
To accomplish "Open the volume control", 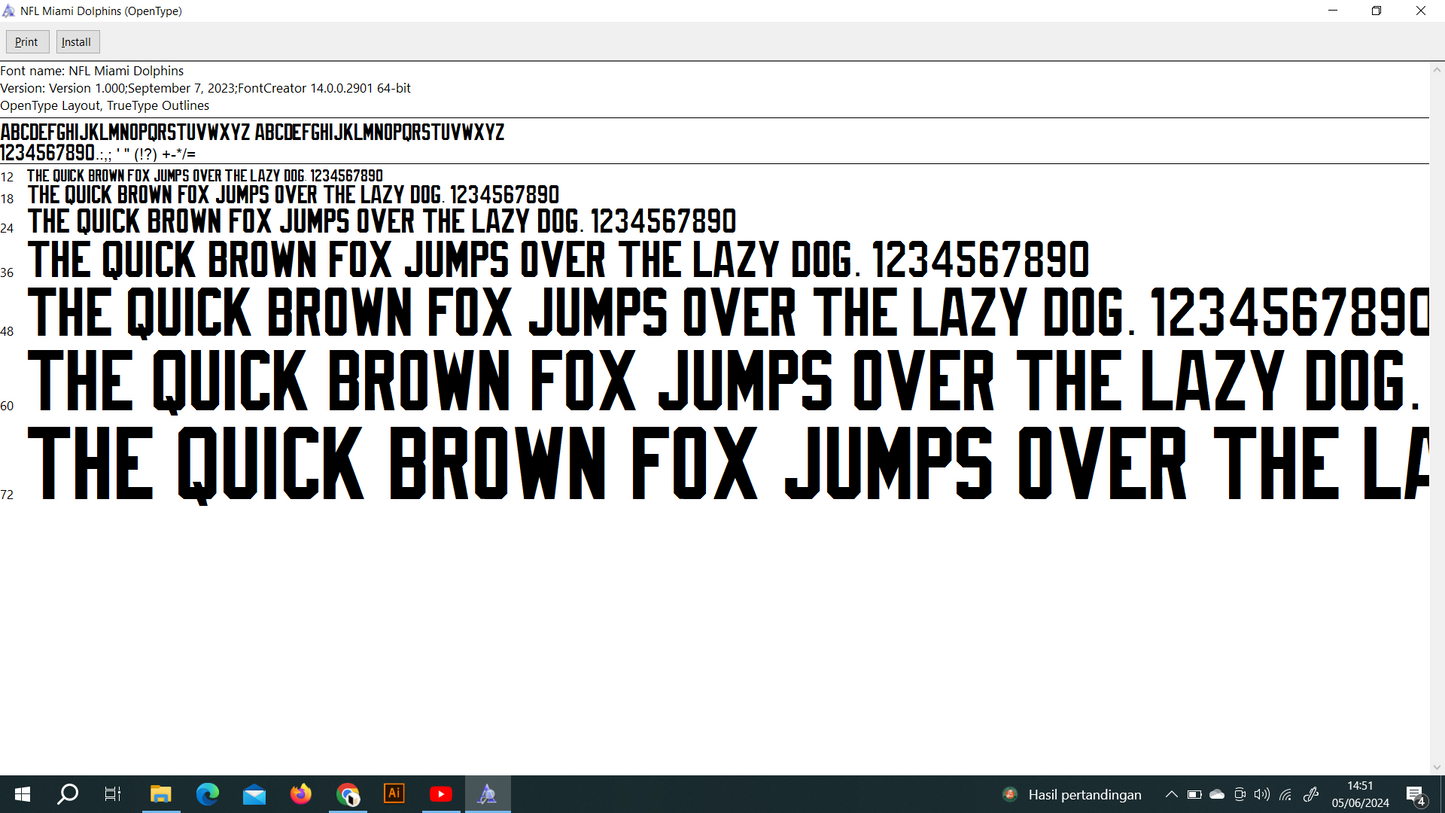I will pos(1262,795).
